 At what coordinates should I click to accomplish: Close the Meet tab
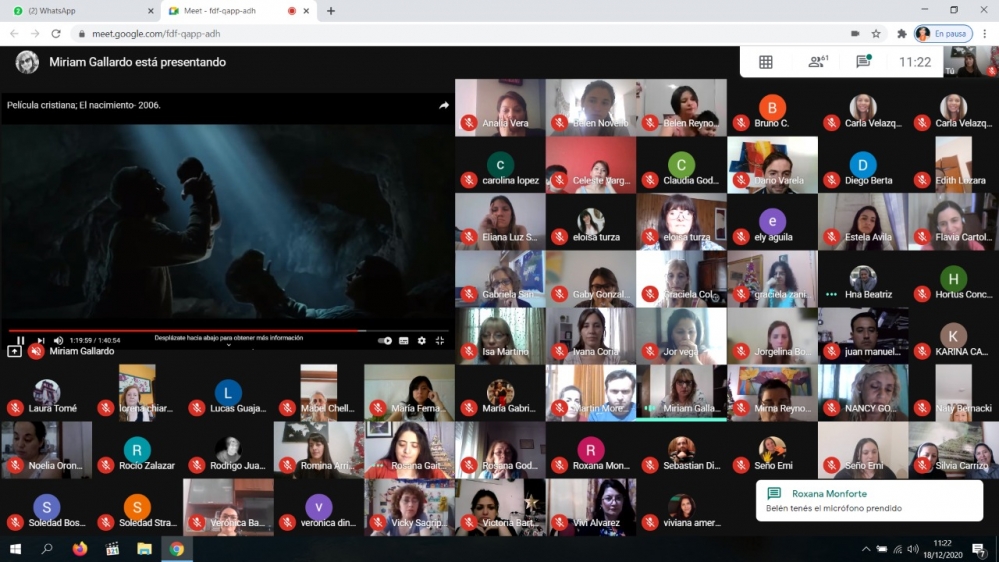pos(306,11)
